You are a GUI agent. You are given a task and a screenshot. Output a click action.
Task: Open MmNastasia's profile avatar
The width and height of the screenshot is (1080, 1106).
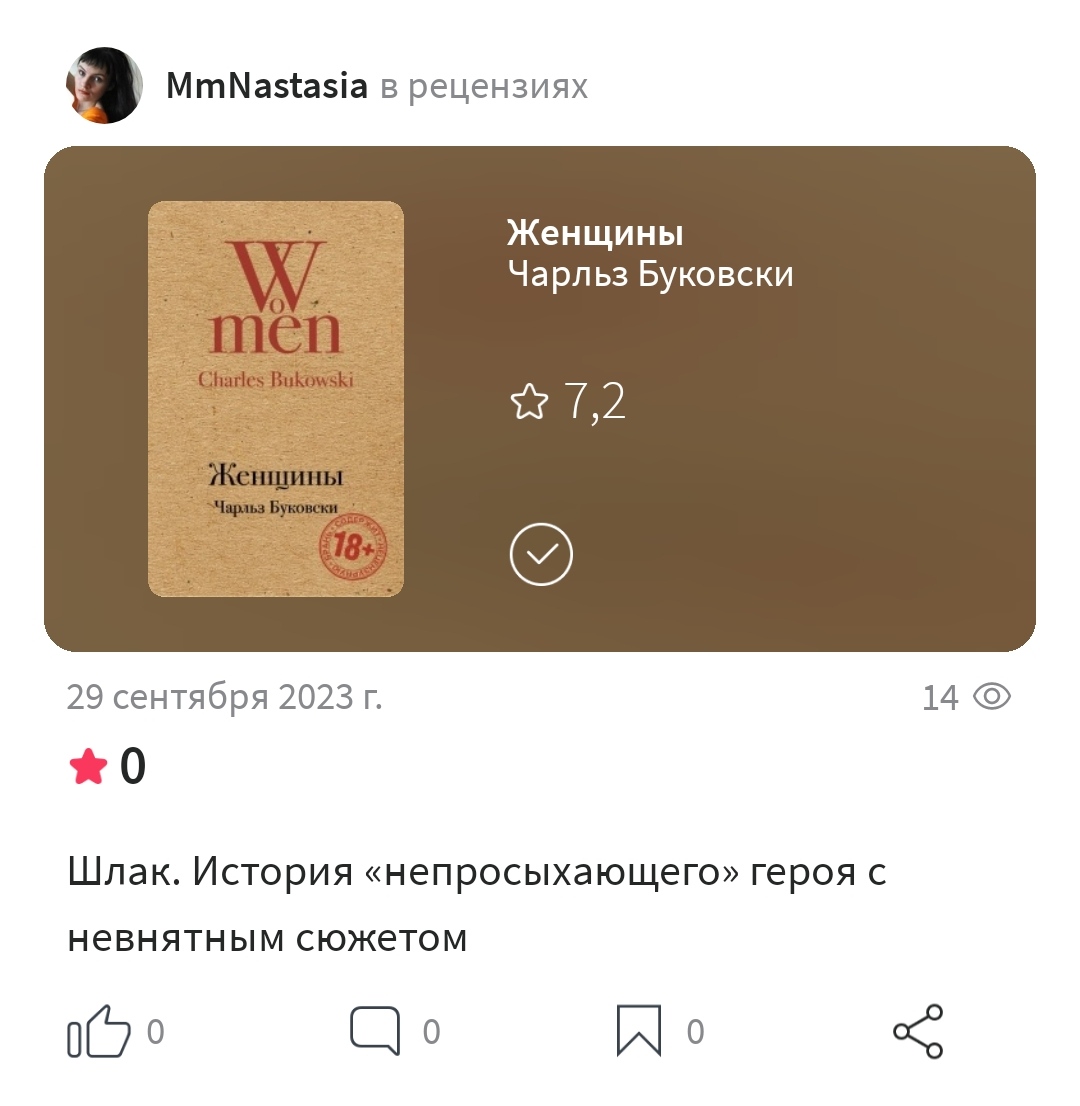(x=104, y=85)
